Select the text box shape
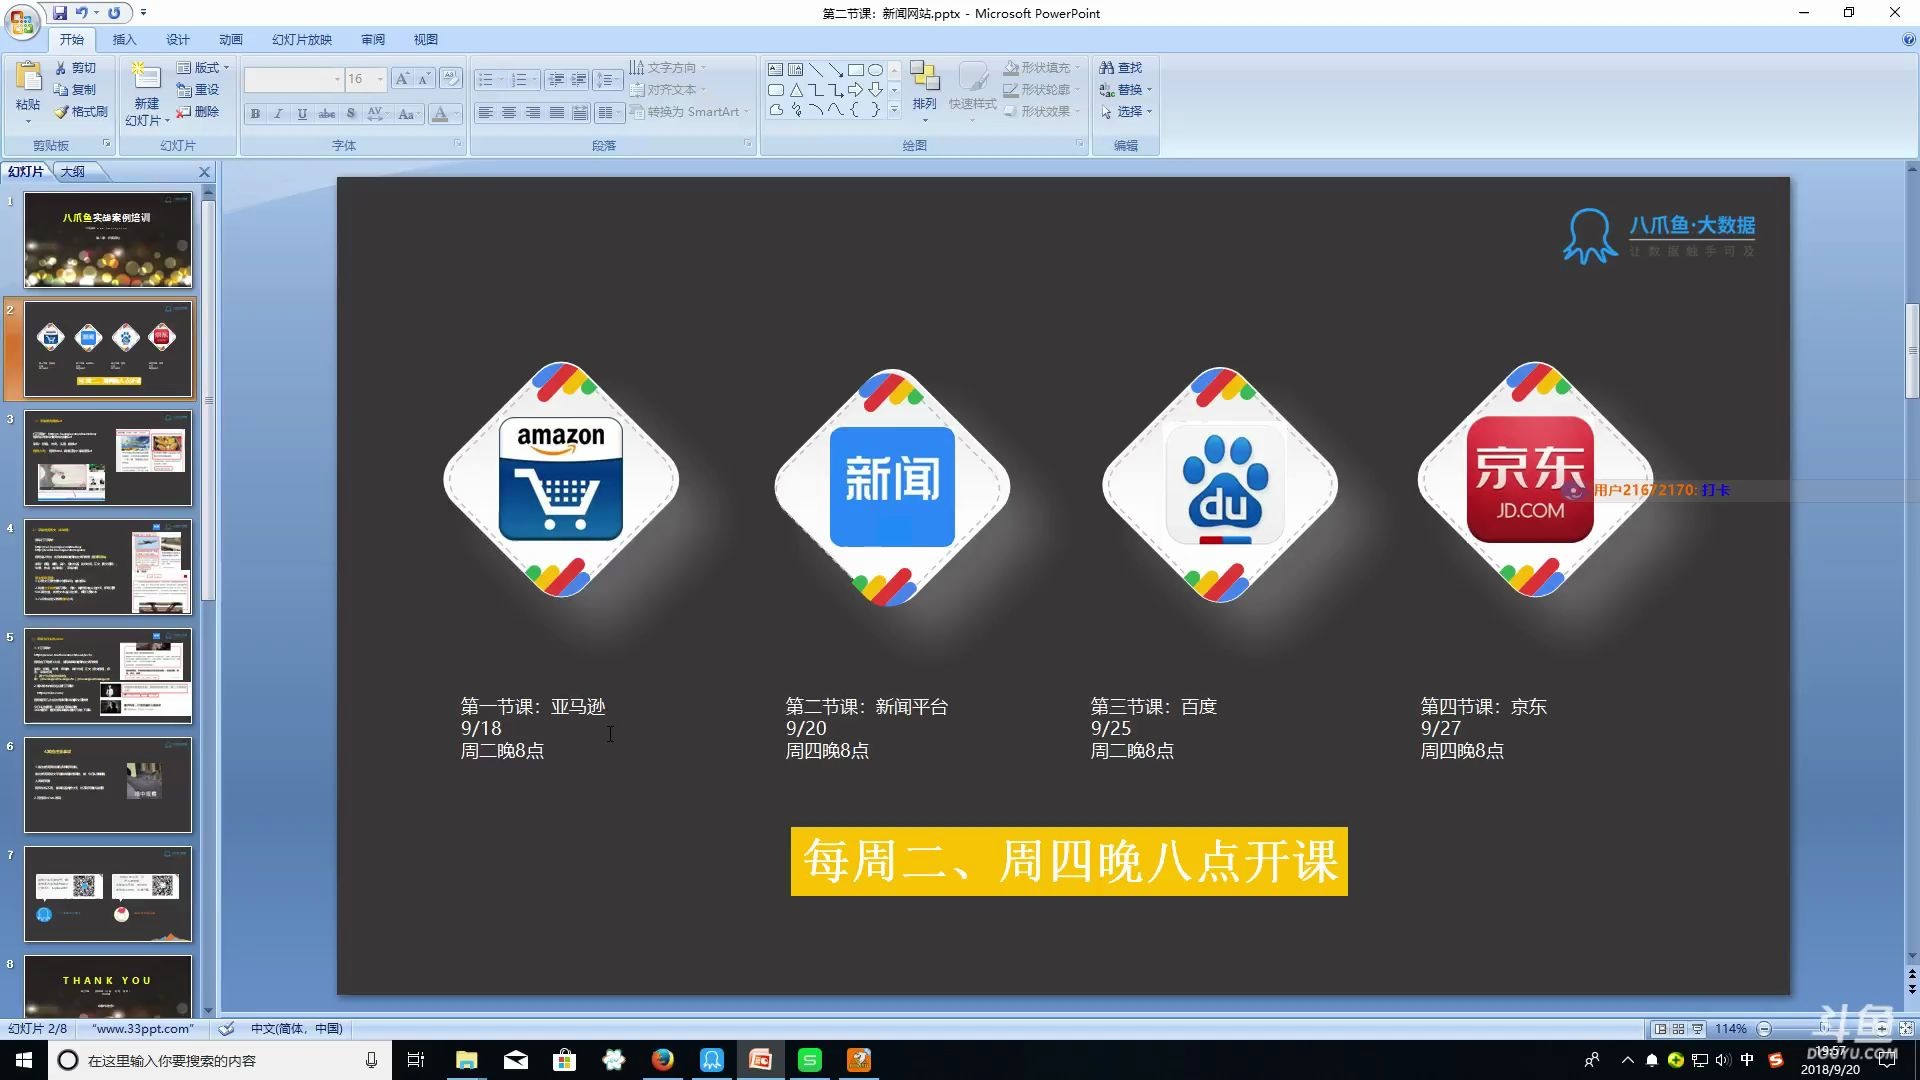Screen dimensions: 1920x1080 [x=775, y=70]
